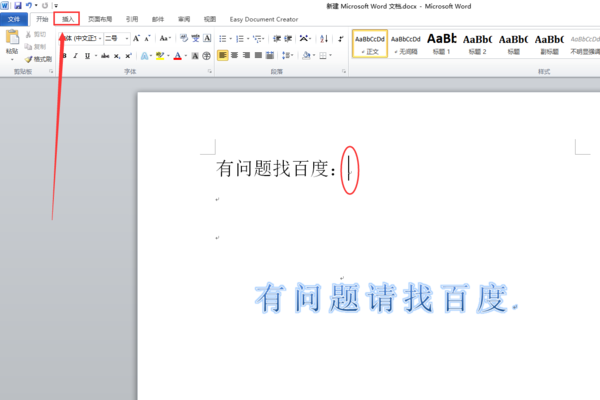600x400 pixels.
Task: Toggle underline formatting
Action: click(x=87, y=56)
